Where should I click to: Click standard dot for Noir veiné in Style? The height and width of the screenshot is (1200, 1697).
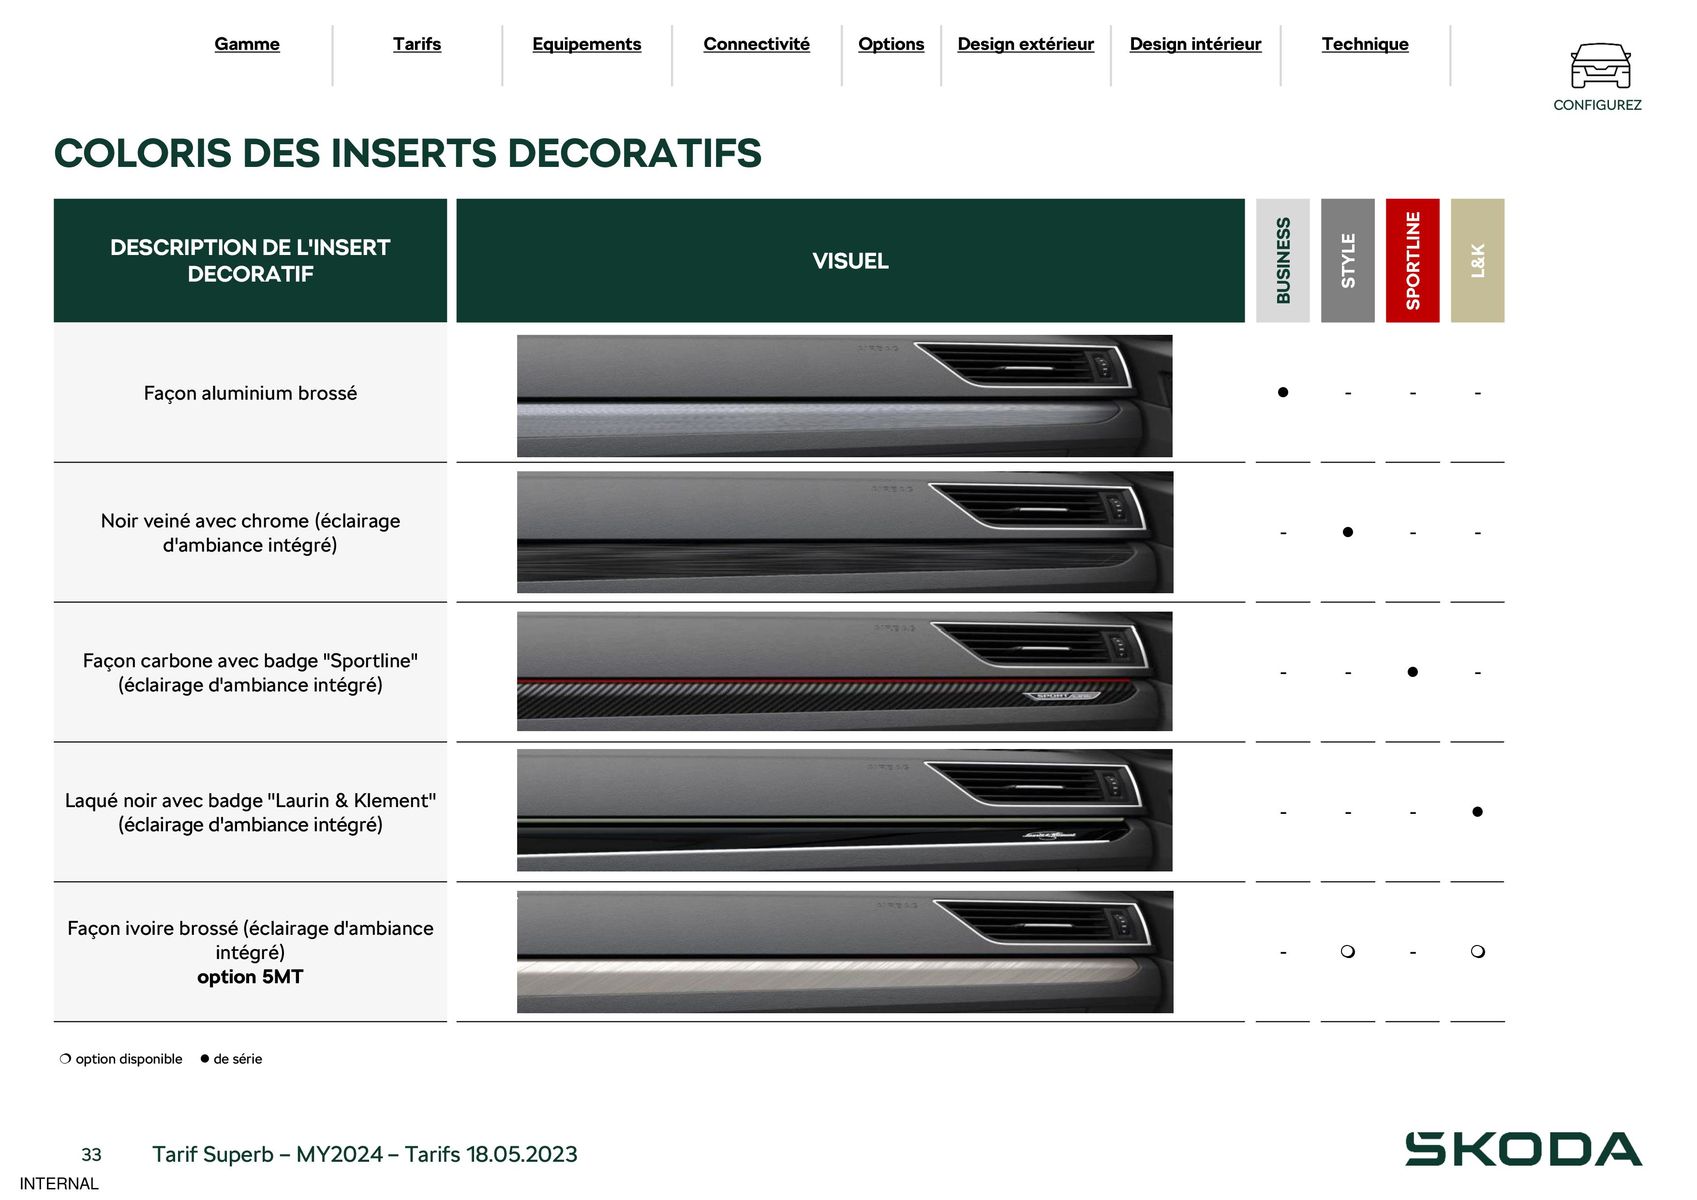[x=1348, y=532]
